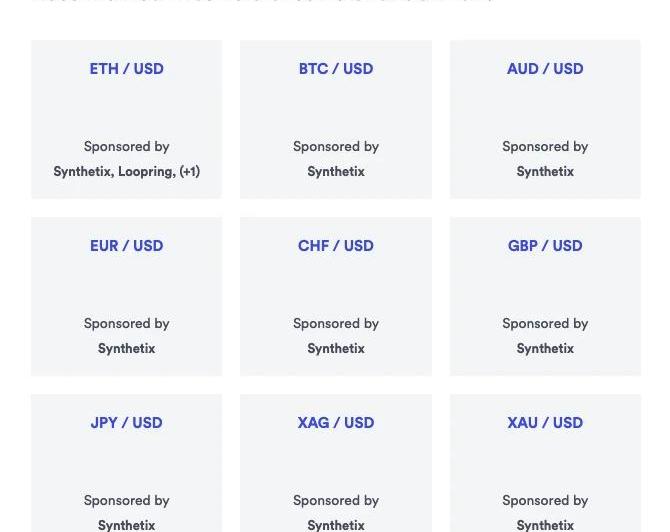Image resolution: width=670 pixels, height=532 pixels.
Task: Click Synthetix sponsor name in GBP / USD card
Action: coord(545,349)
